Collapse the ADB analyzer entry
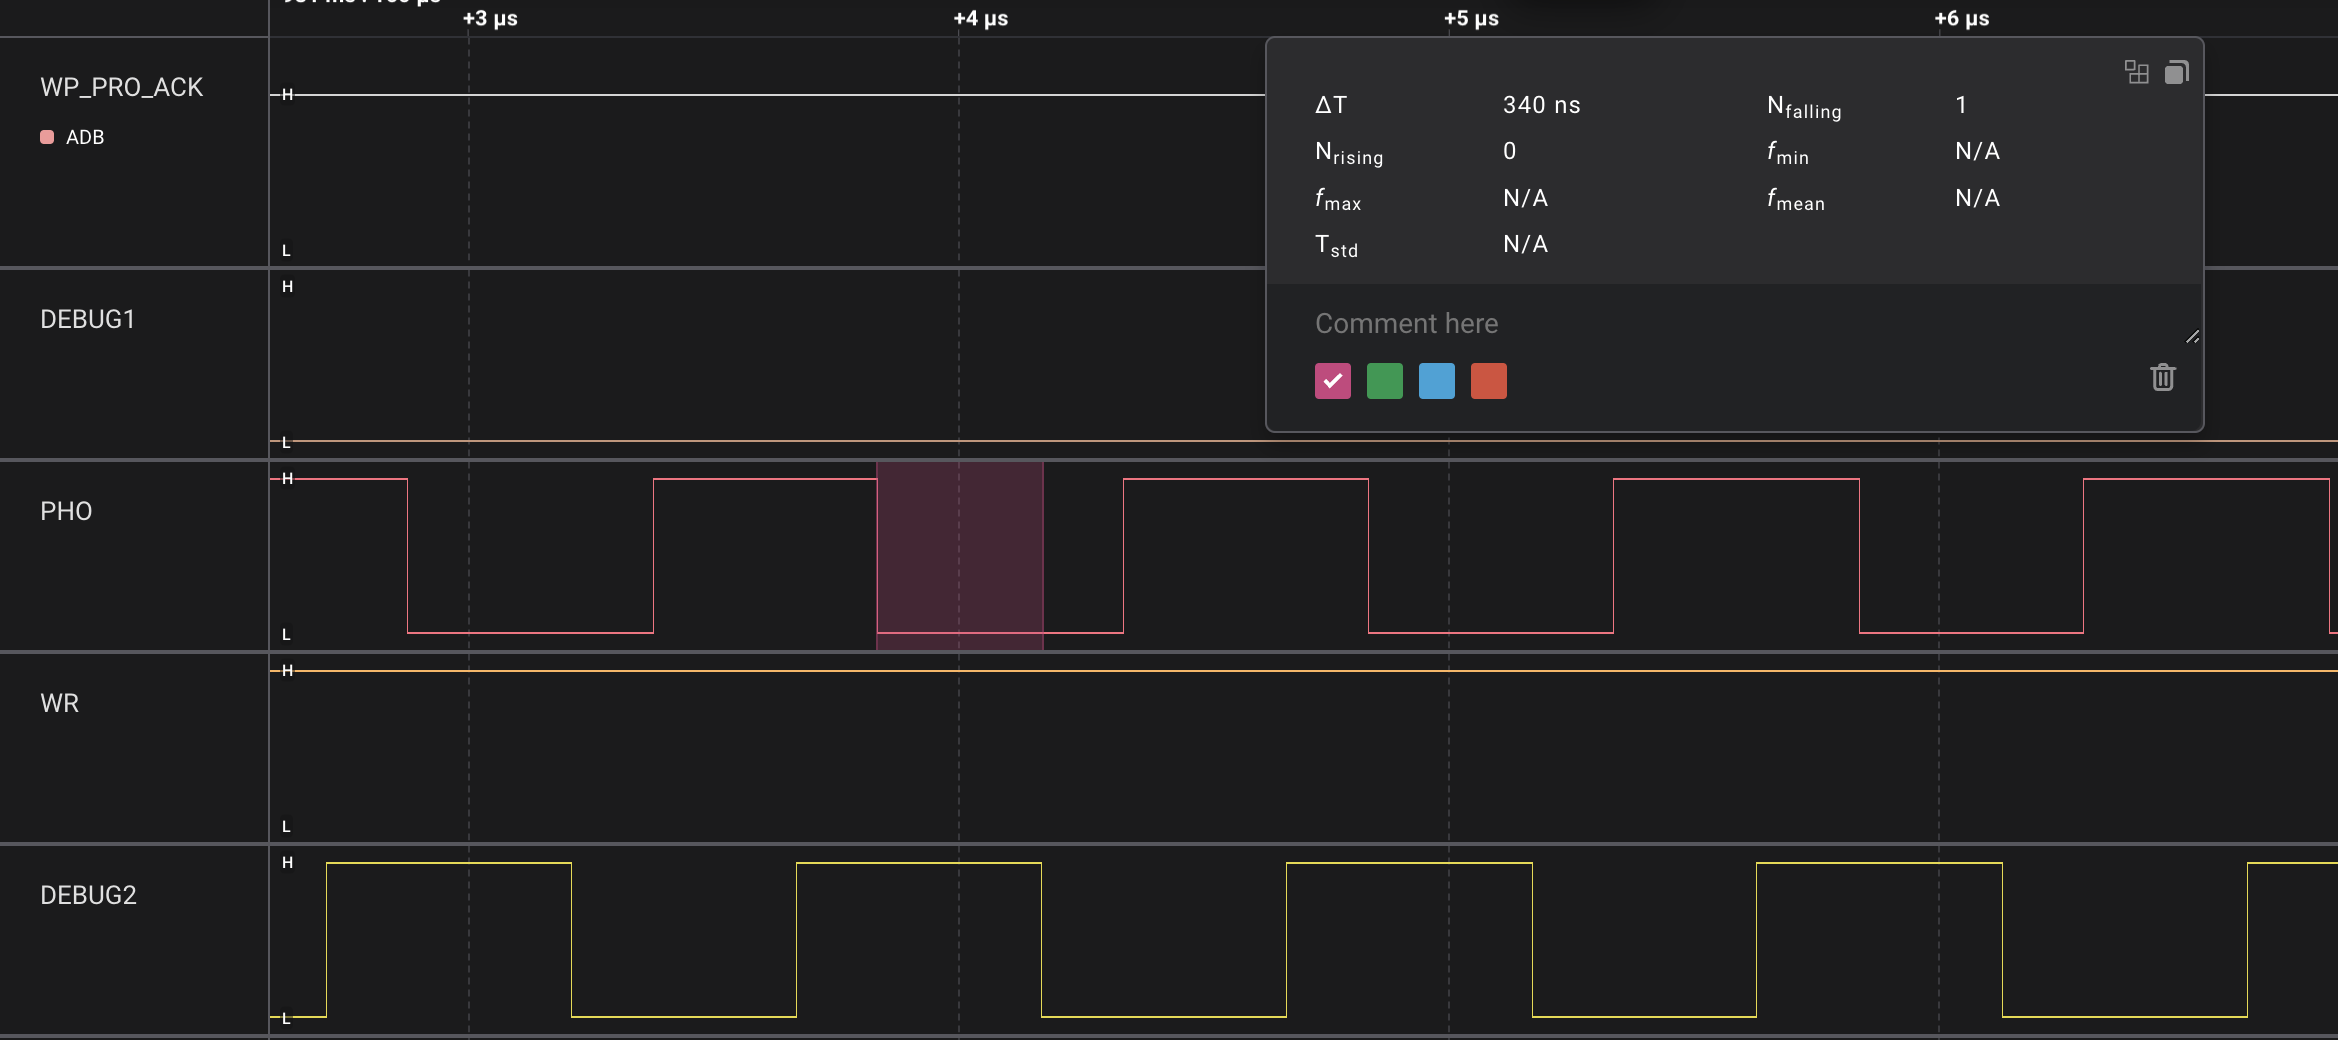 (84, 137)
